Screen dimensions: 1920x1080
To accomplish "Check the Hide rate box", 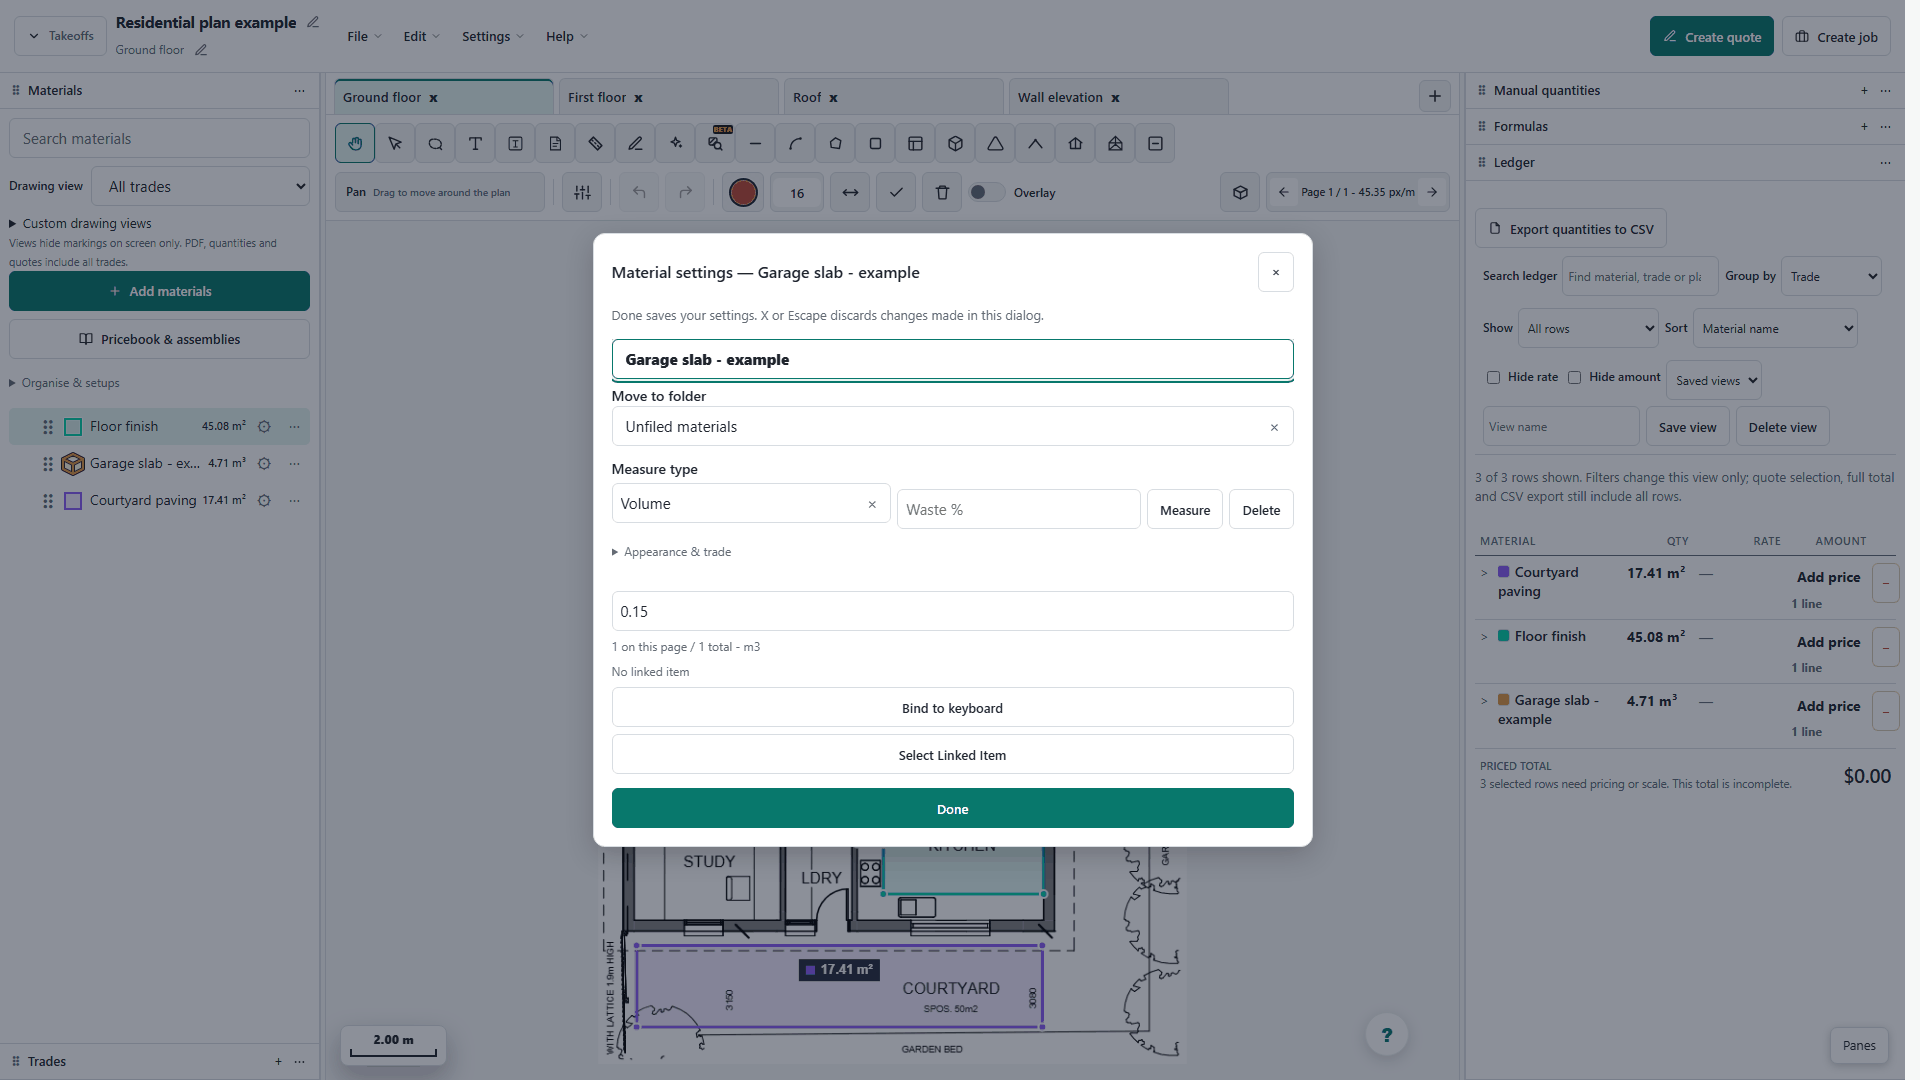I will point(1493,378).
